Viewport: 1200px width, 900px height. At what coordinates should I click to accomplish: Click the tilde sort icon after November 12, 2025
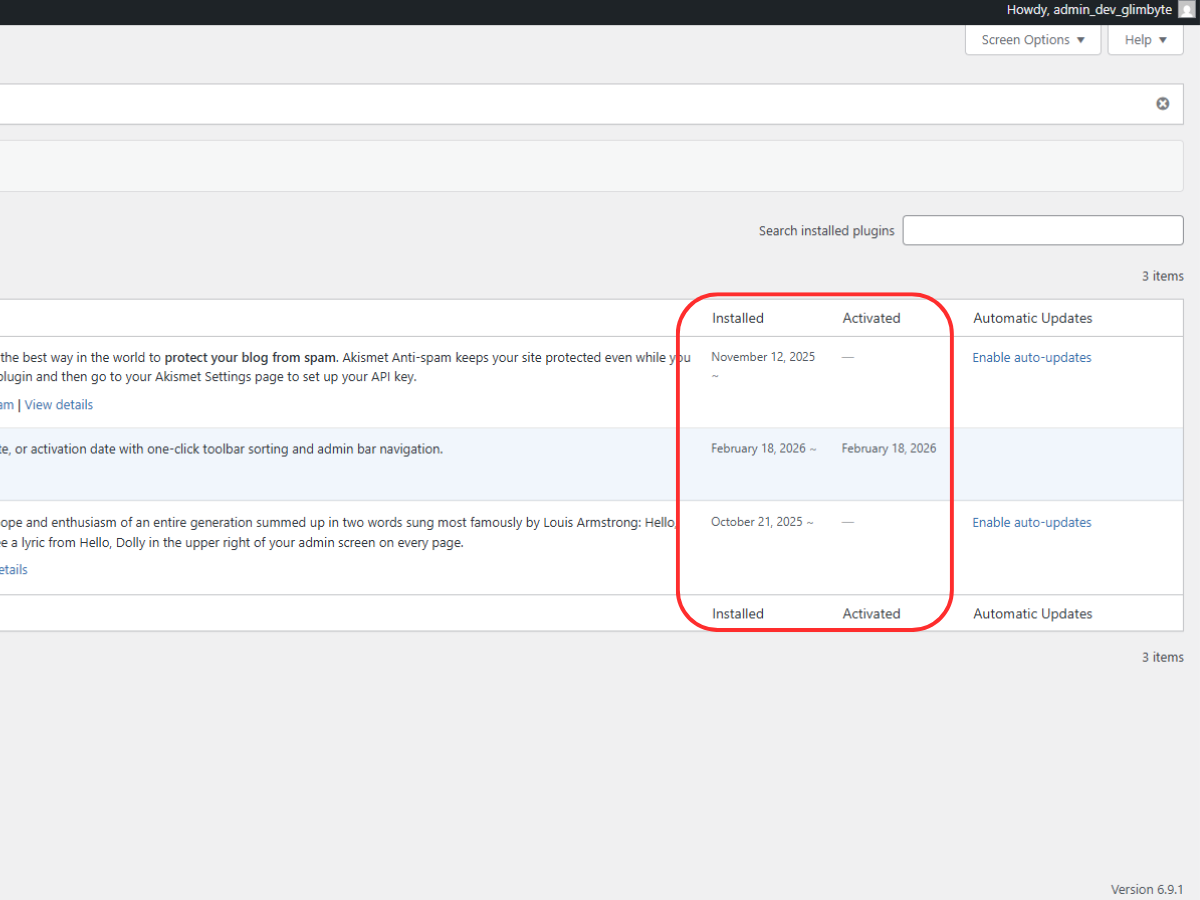click(x=714, y=376)
